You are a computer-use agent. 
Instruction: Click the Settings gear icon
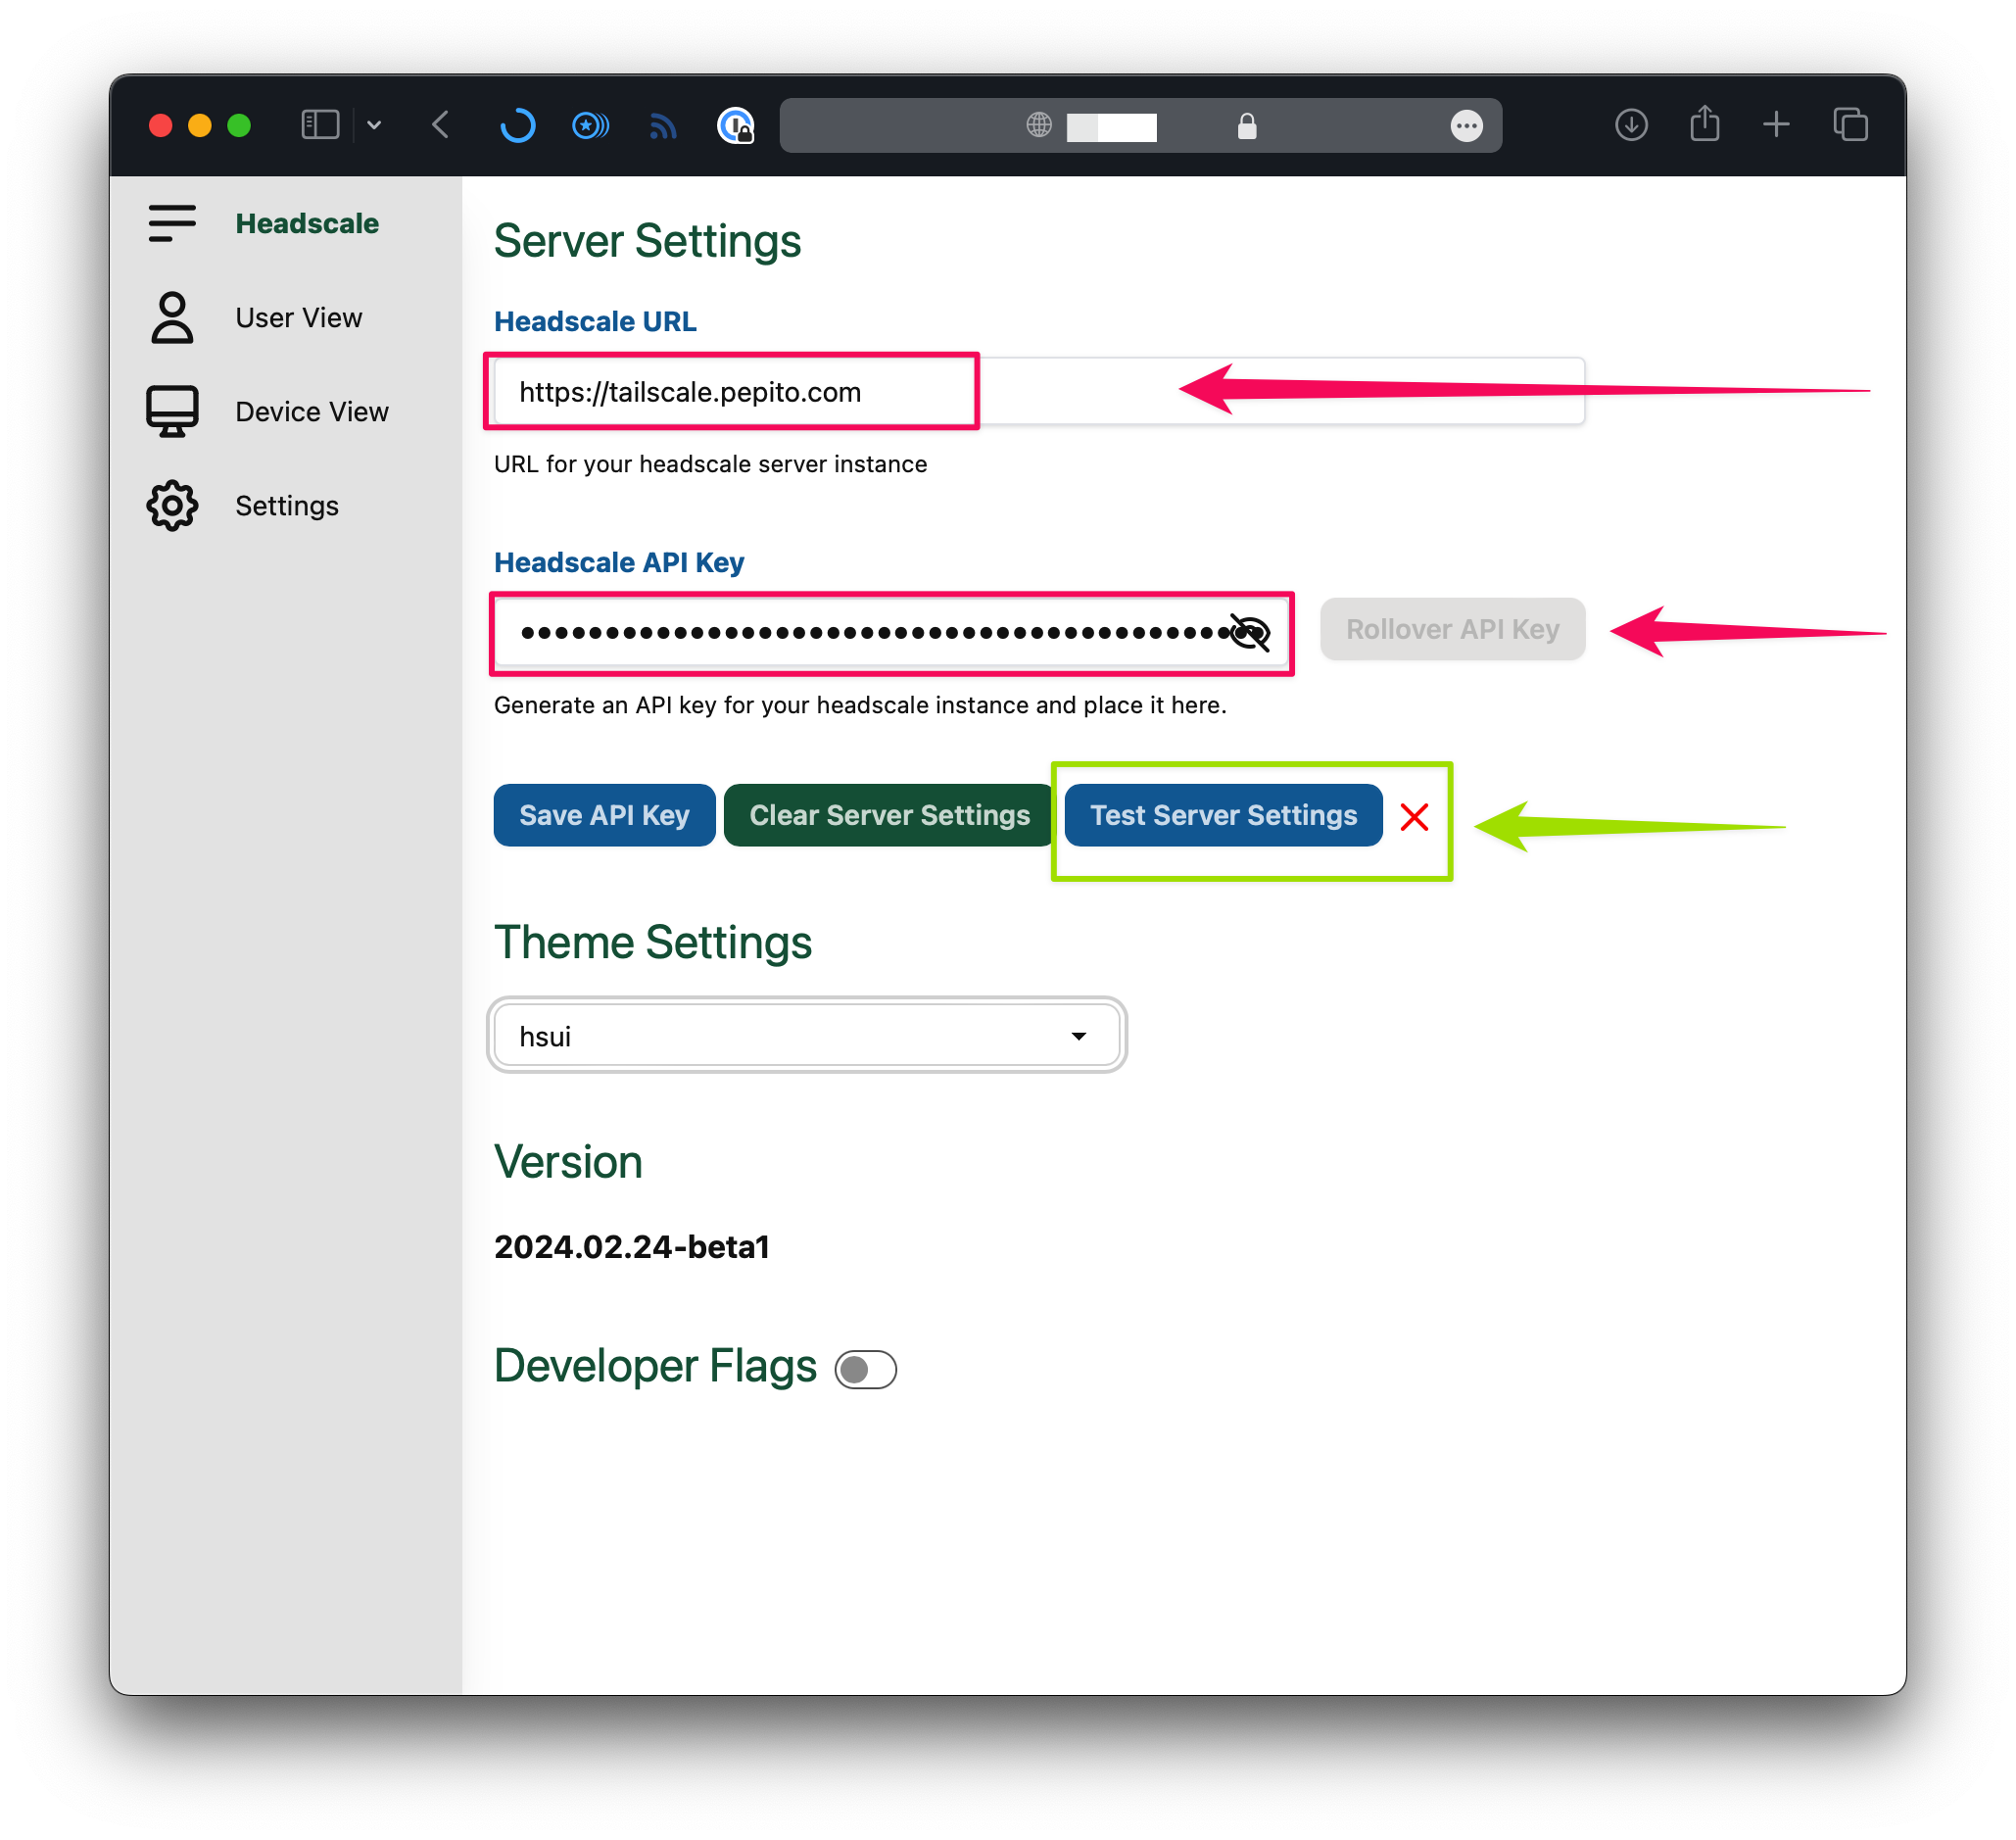(172, 505)
